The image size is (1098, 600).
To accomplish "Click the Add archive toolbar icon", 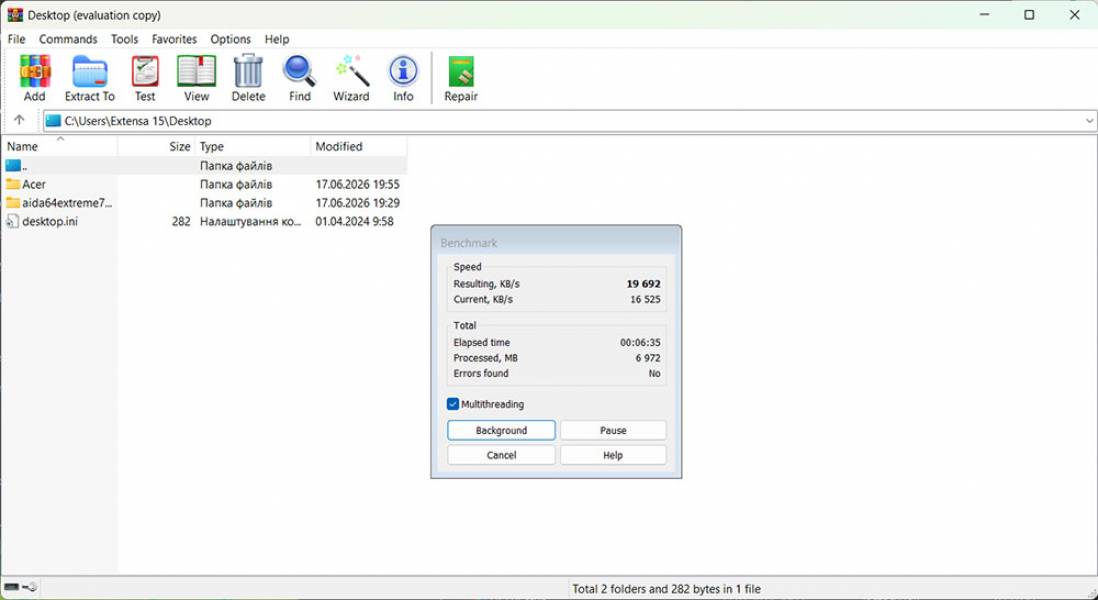I will pyautogui.click(x=34, y=71).
